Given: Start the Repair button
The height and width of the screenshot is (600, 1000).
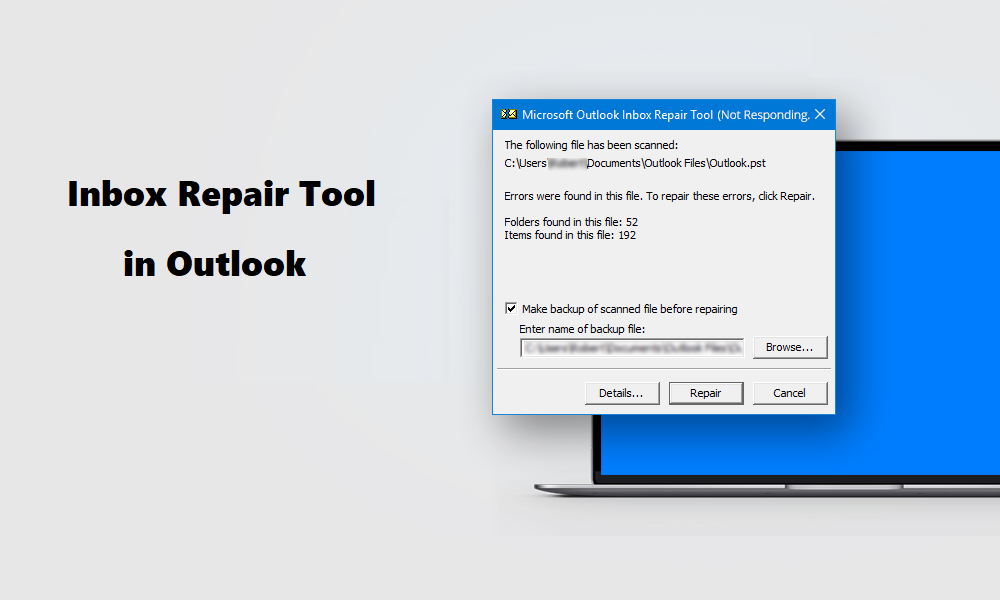Looking at the screenshot, I should coord(706,393).
